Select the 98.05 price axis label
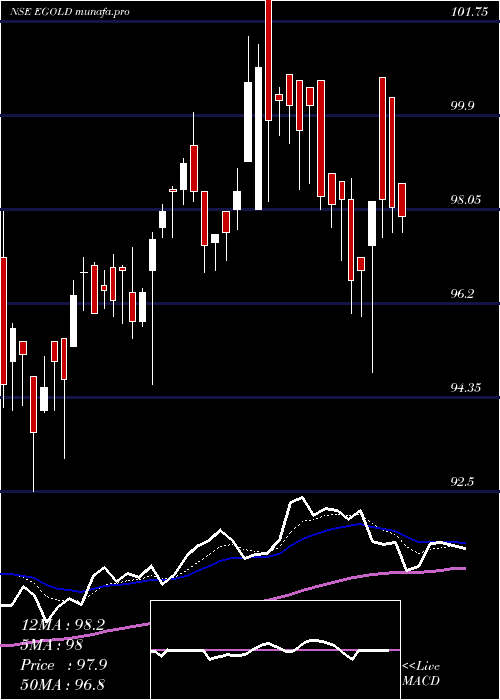500x700 pixels. pyautogui.click(x=467, y=200)
